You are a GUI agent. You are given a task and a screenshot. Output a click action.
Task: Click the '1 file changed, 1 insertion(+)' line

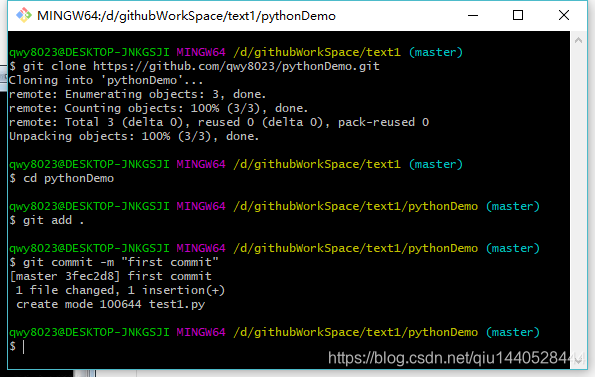click(x=120, y=291)
